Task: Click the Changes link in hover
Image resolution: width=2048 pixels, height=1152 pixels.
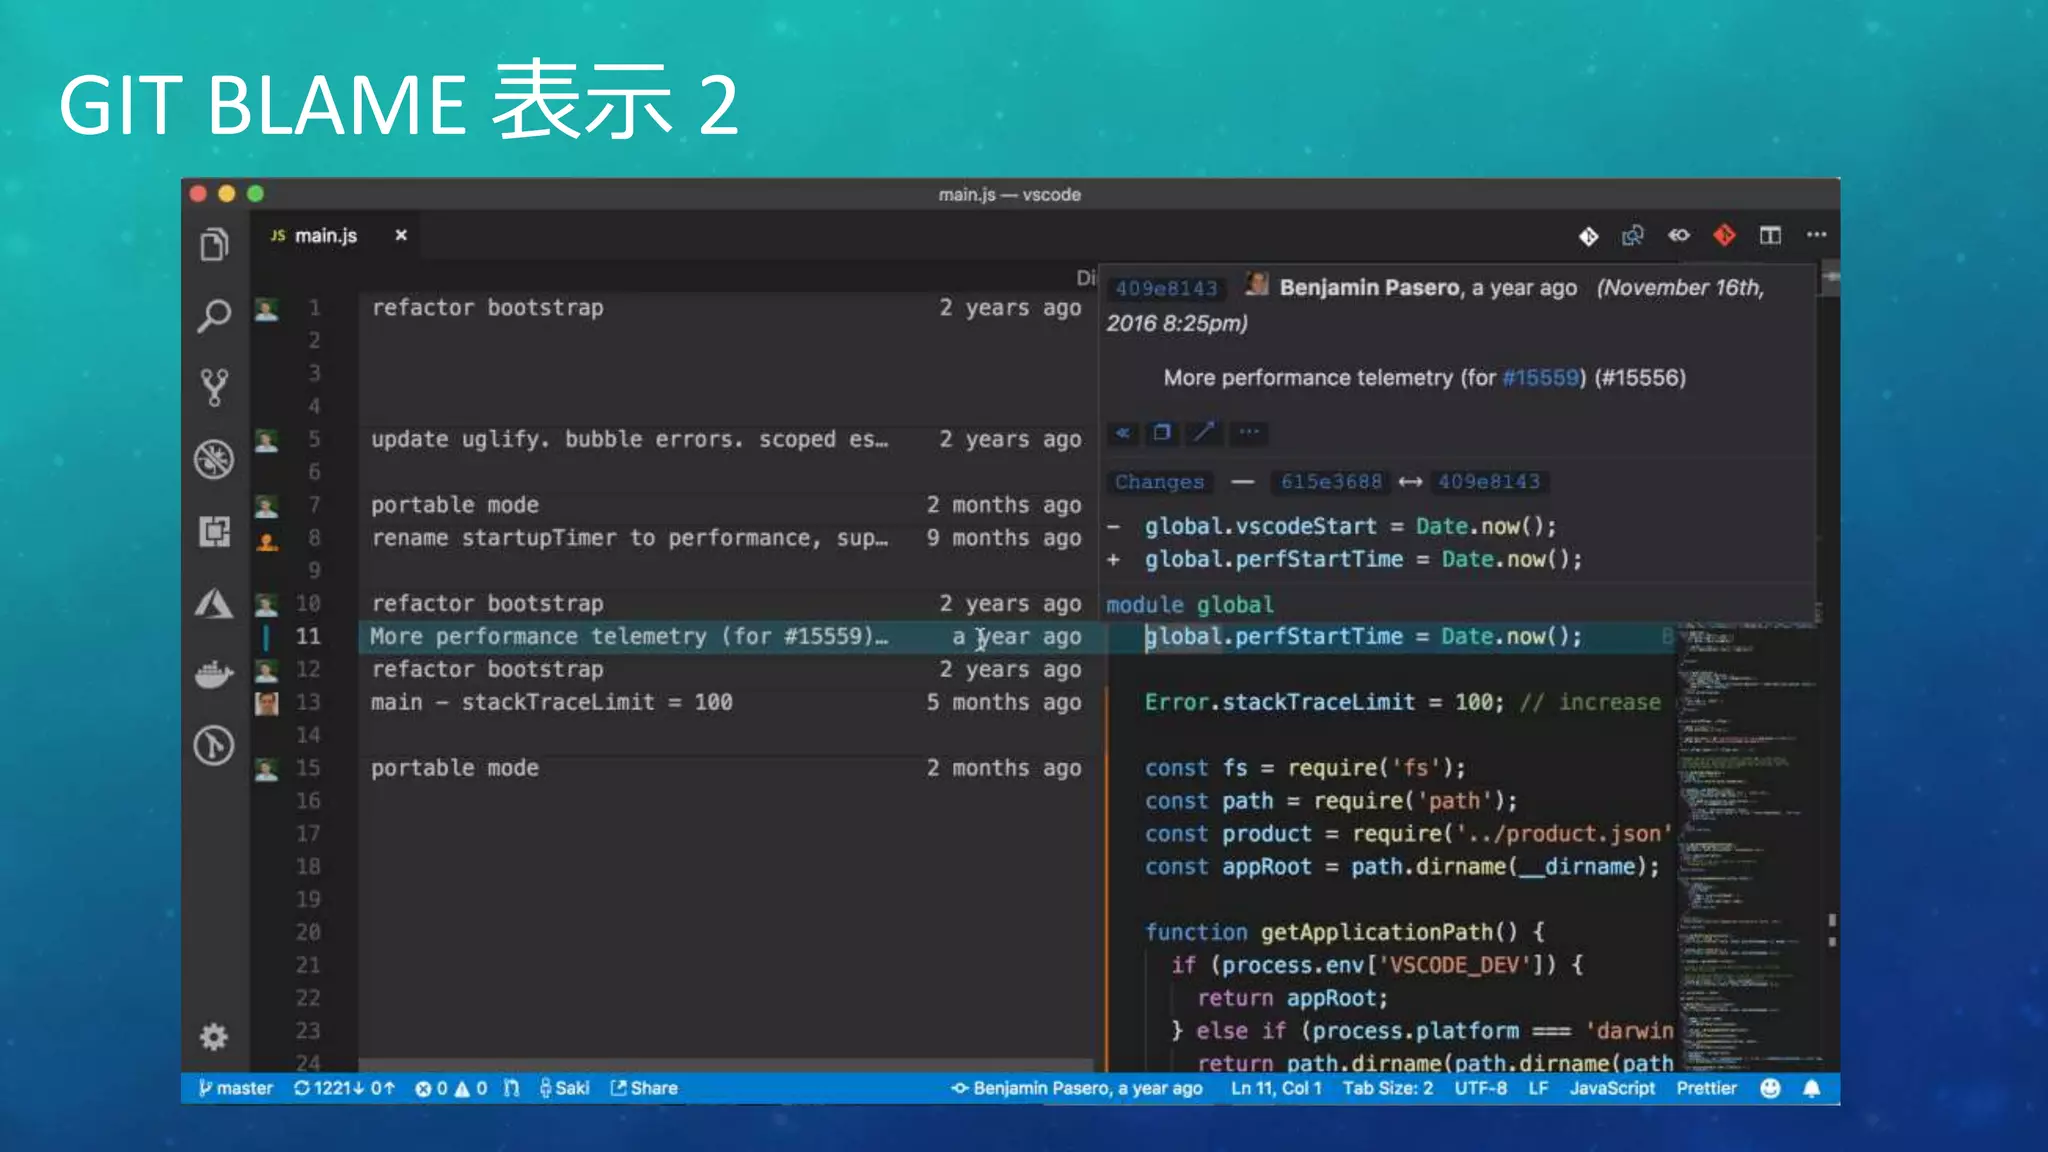Action: [x=1160, y=482]
